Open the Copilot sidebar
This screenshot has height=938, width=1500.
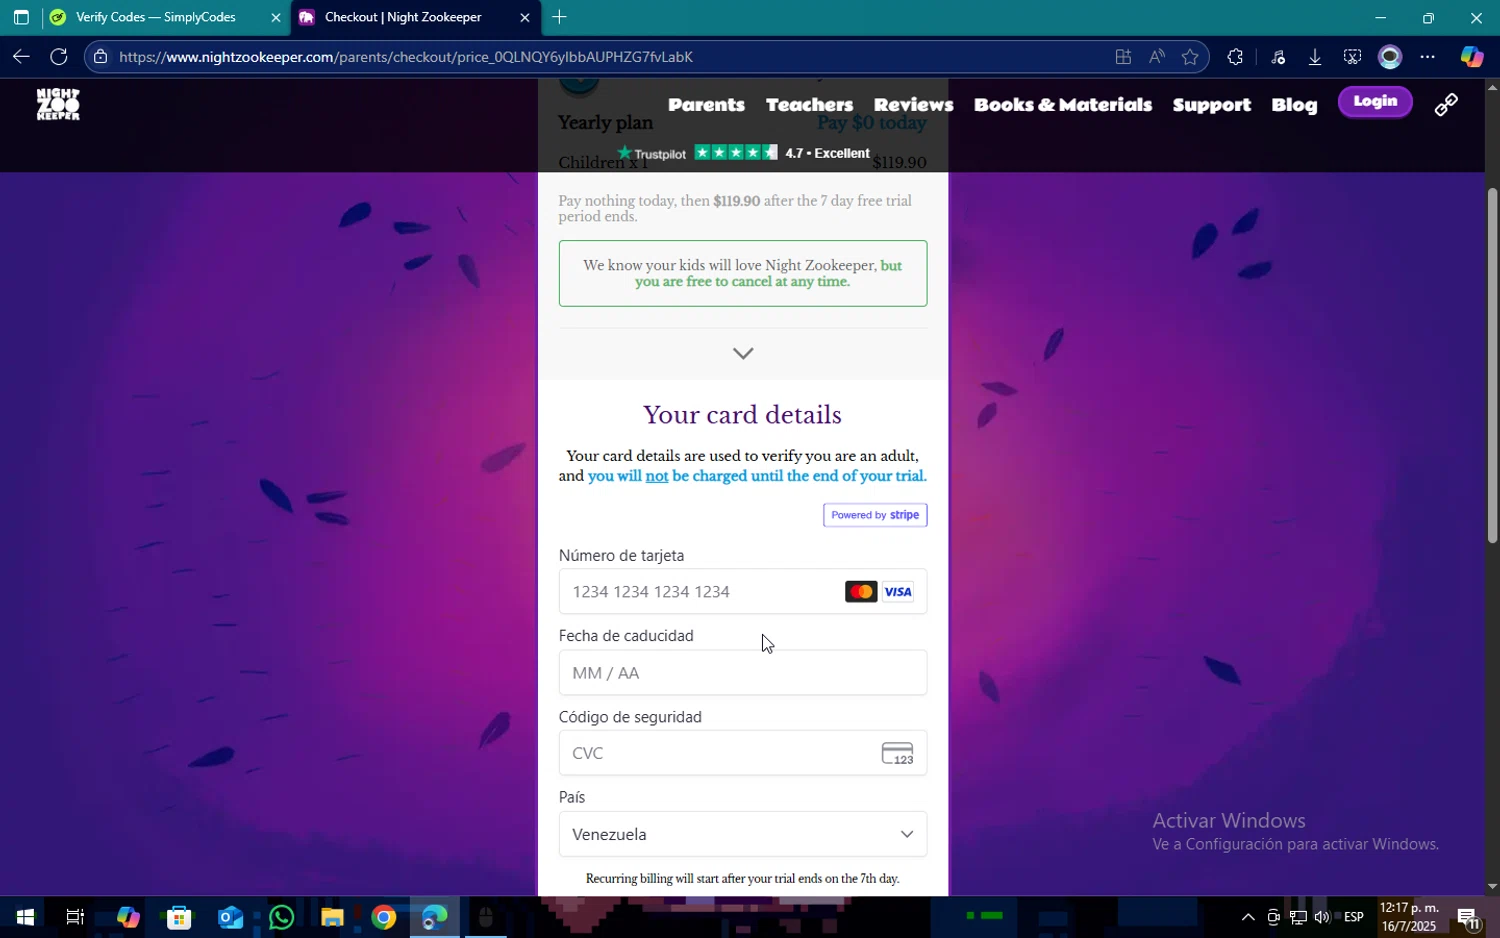[1471, 57]
